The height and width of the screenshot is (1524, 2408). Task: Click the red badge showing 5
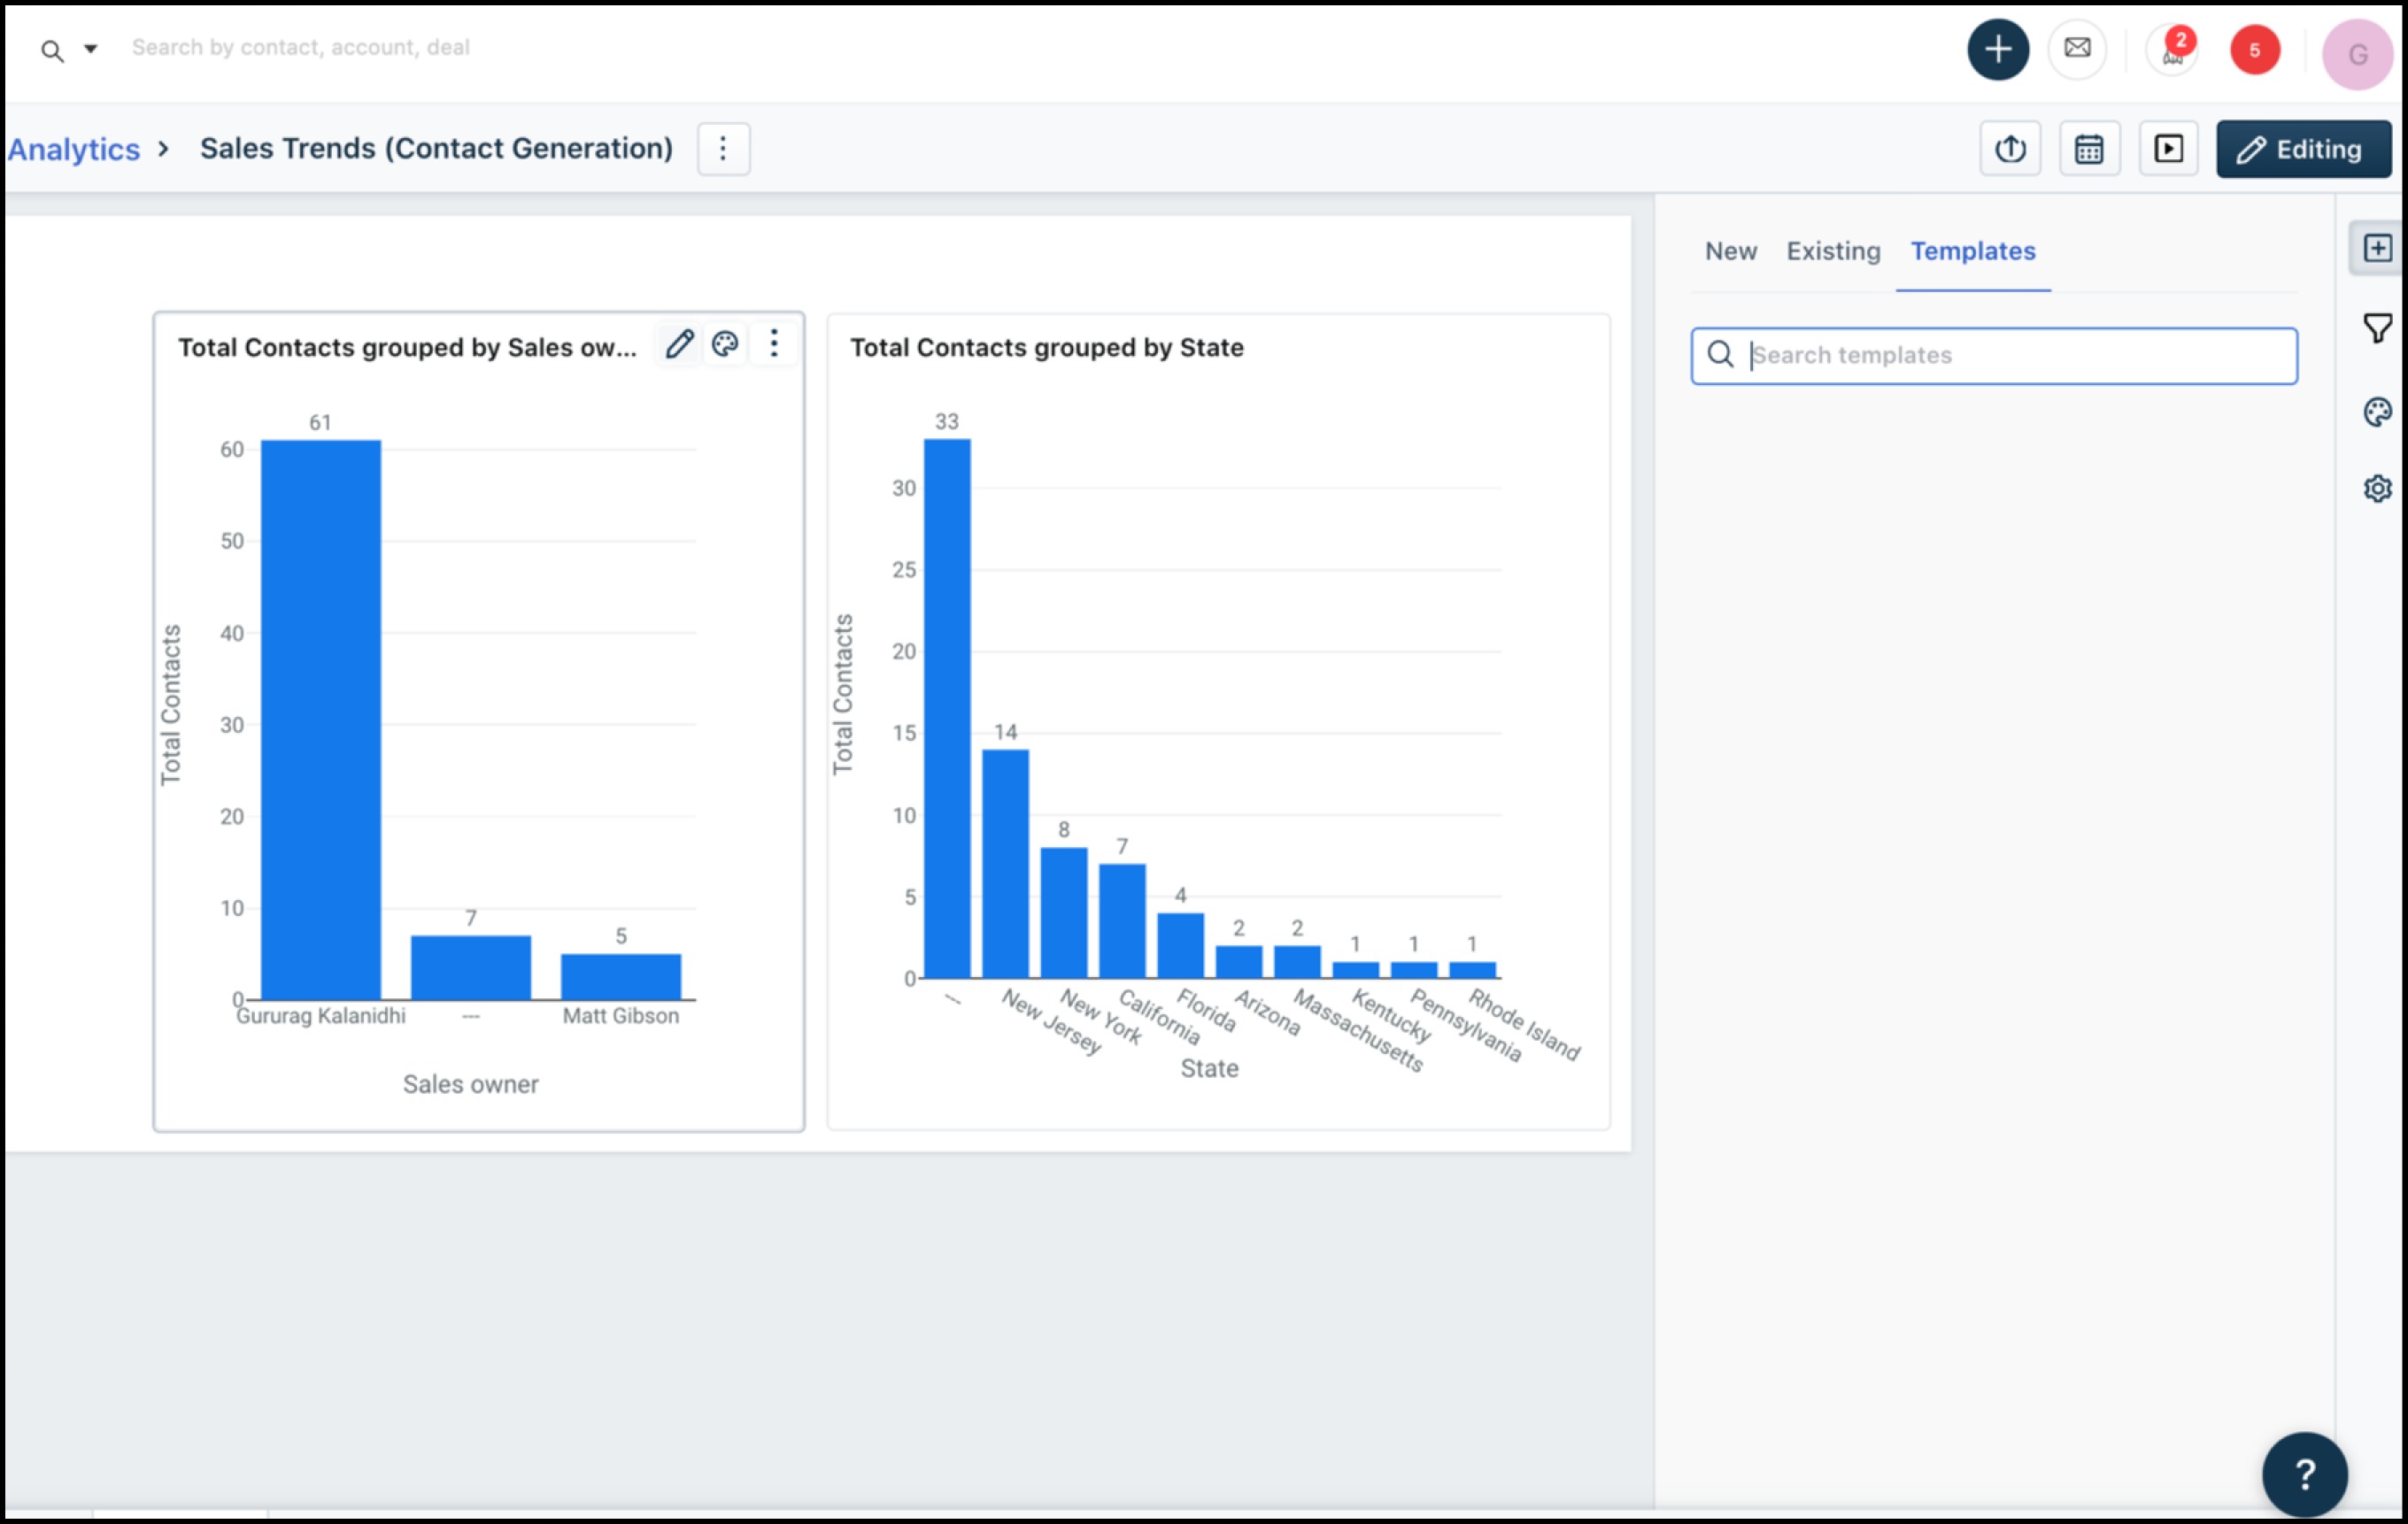pyautogui.click(x=2254, y=50)
